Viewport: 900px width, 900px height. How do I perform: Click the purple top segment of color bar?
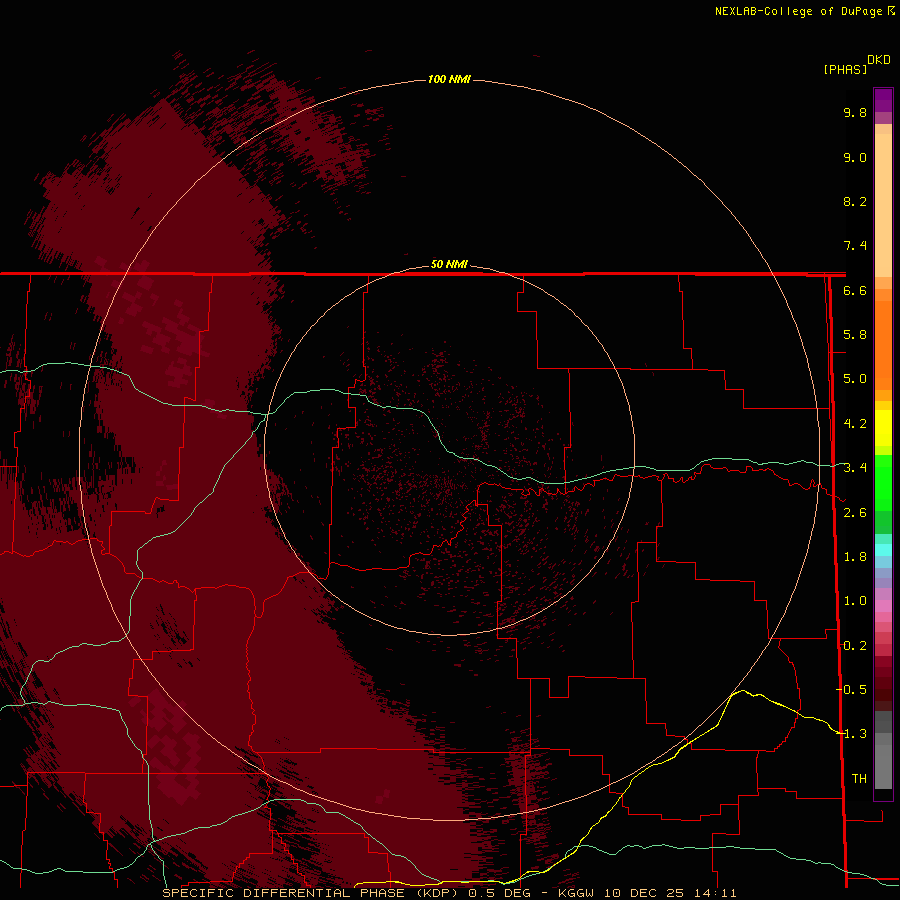click(x=883, y=100)
